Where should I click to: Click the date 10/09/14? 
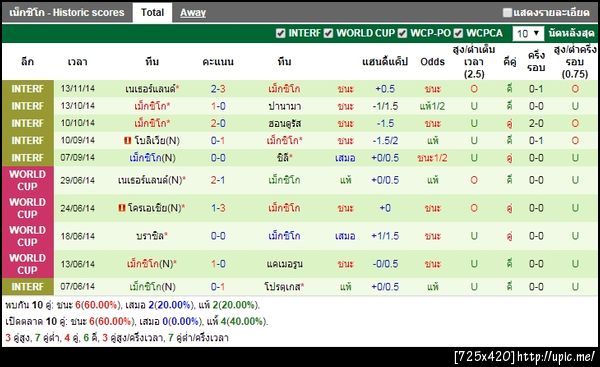click(78, 140)
